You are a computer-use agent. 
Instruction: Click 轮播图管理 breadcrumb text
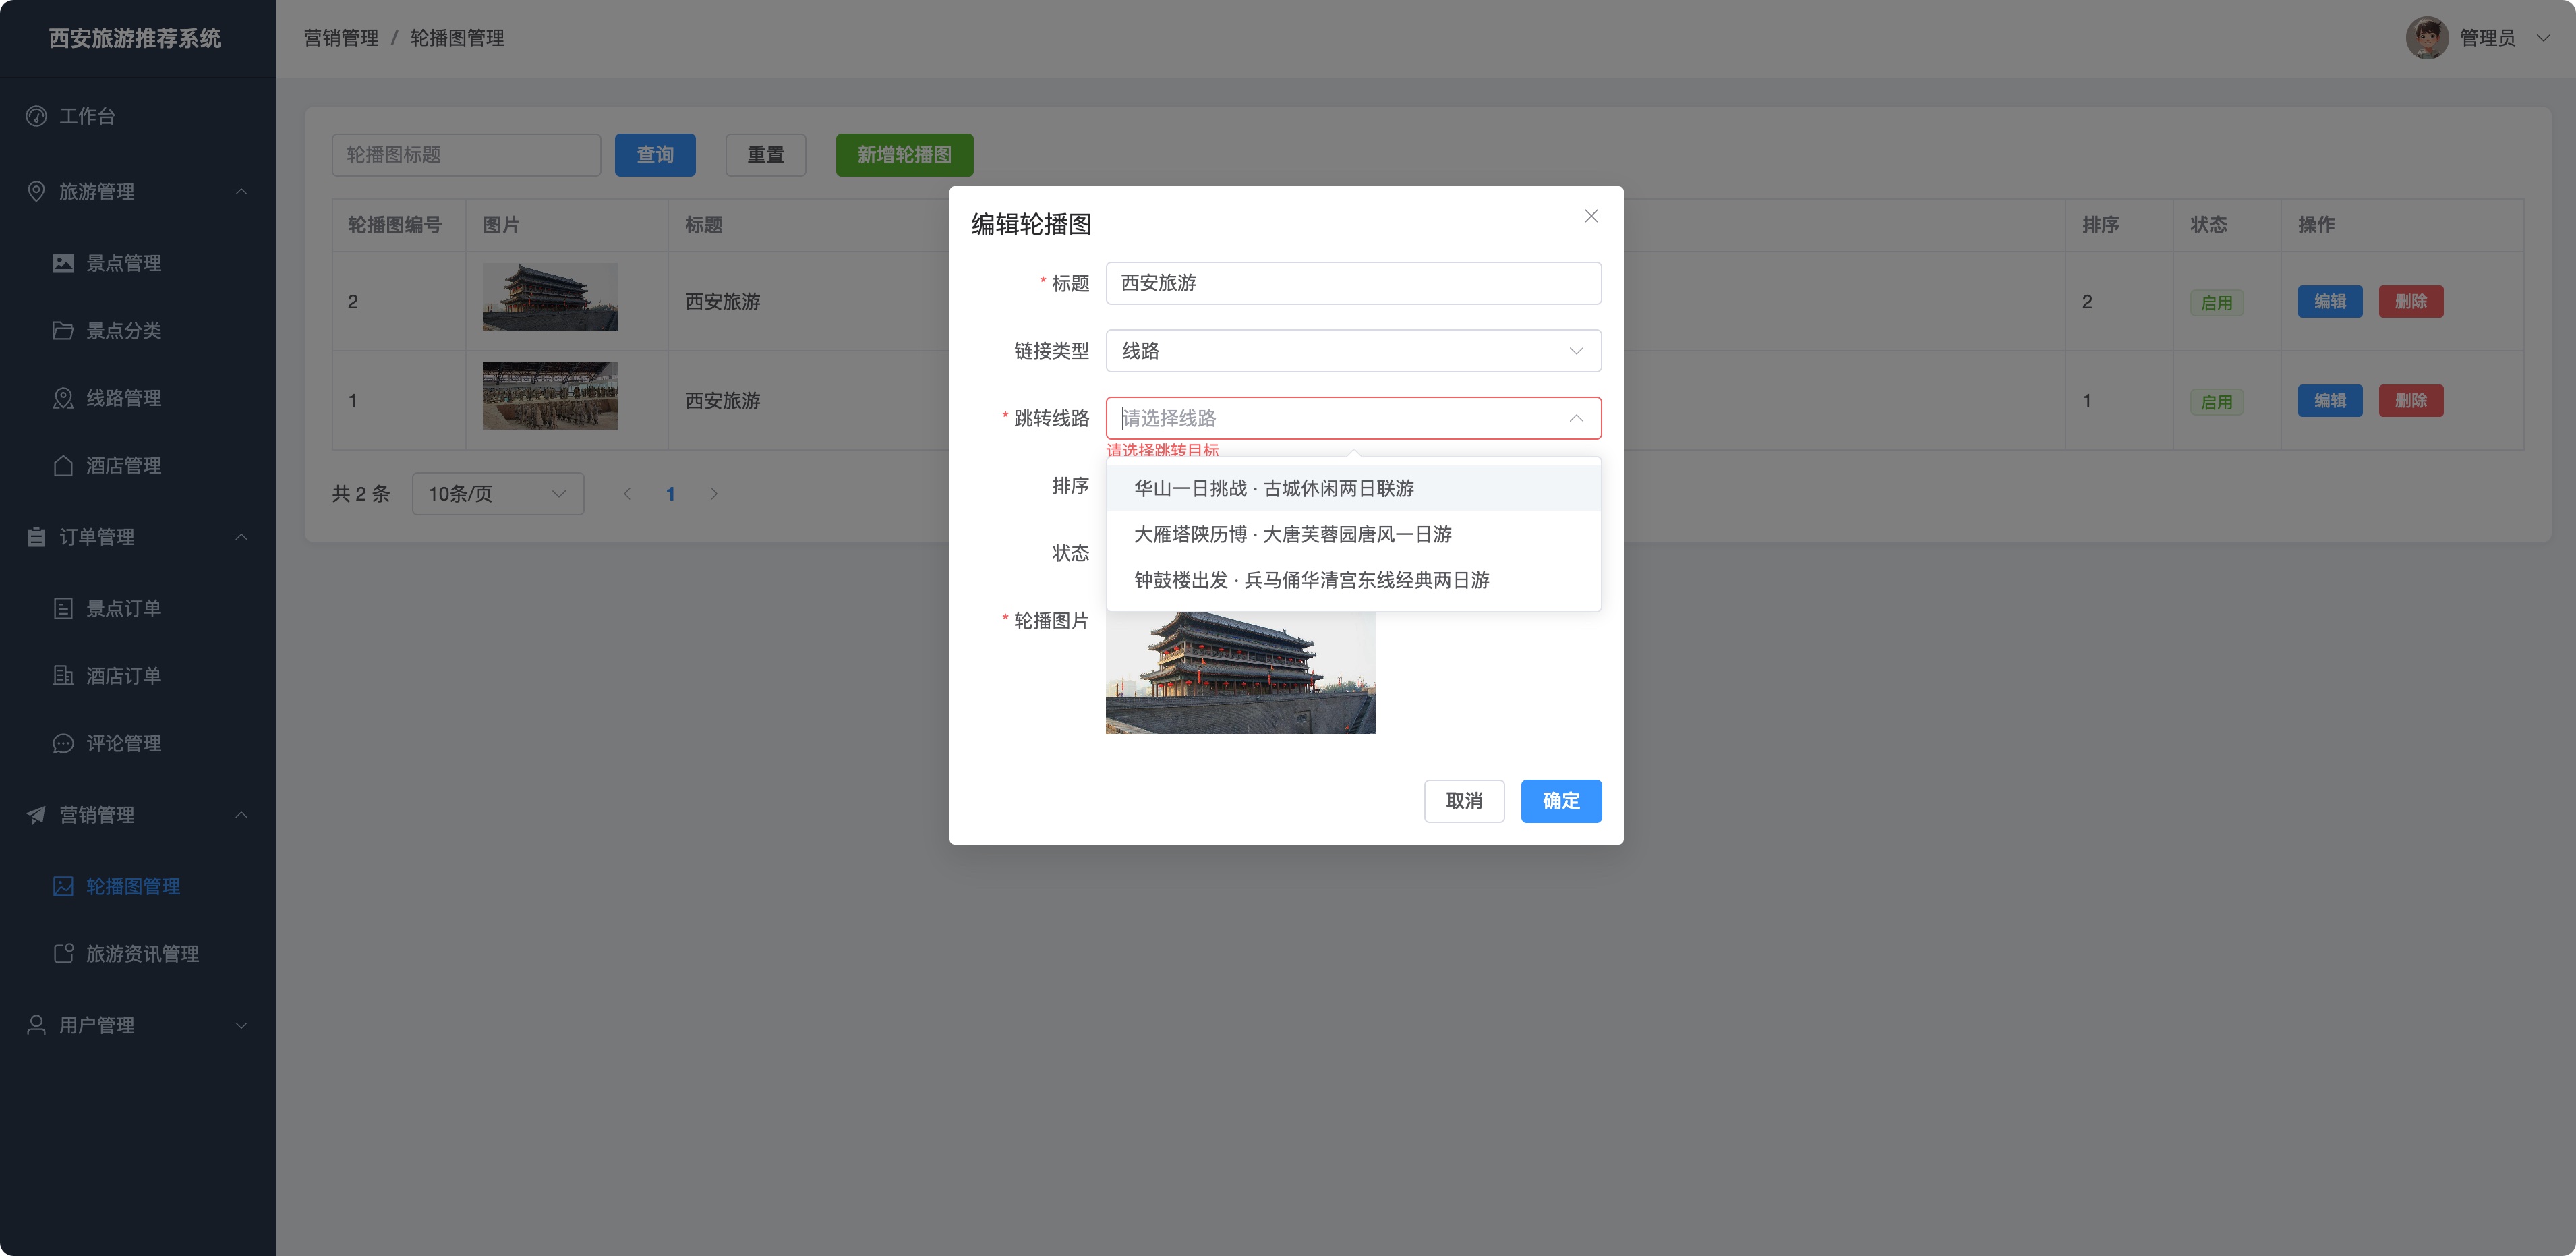[457, 38]
